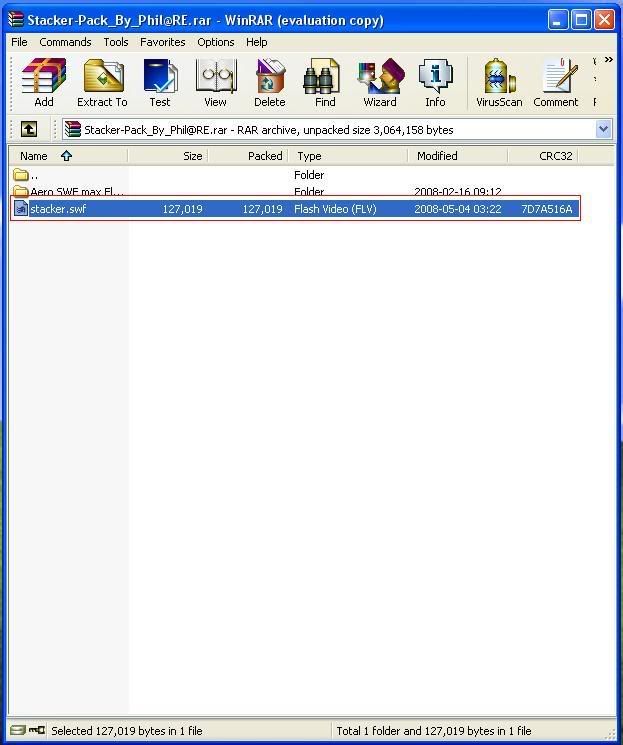Sort files by CRC32 column
This screenshot has height=745, width=623.
click(543, 156)
